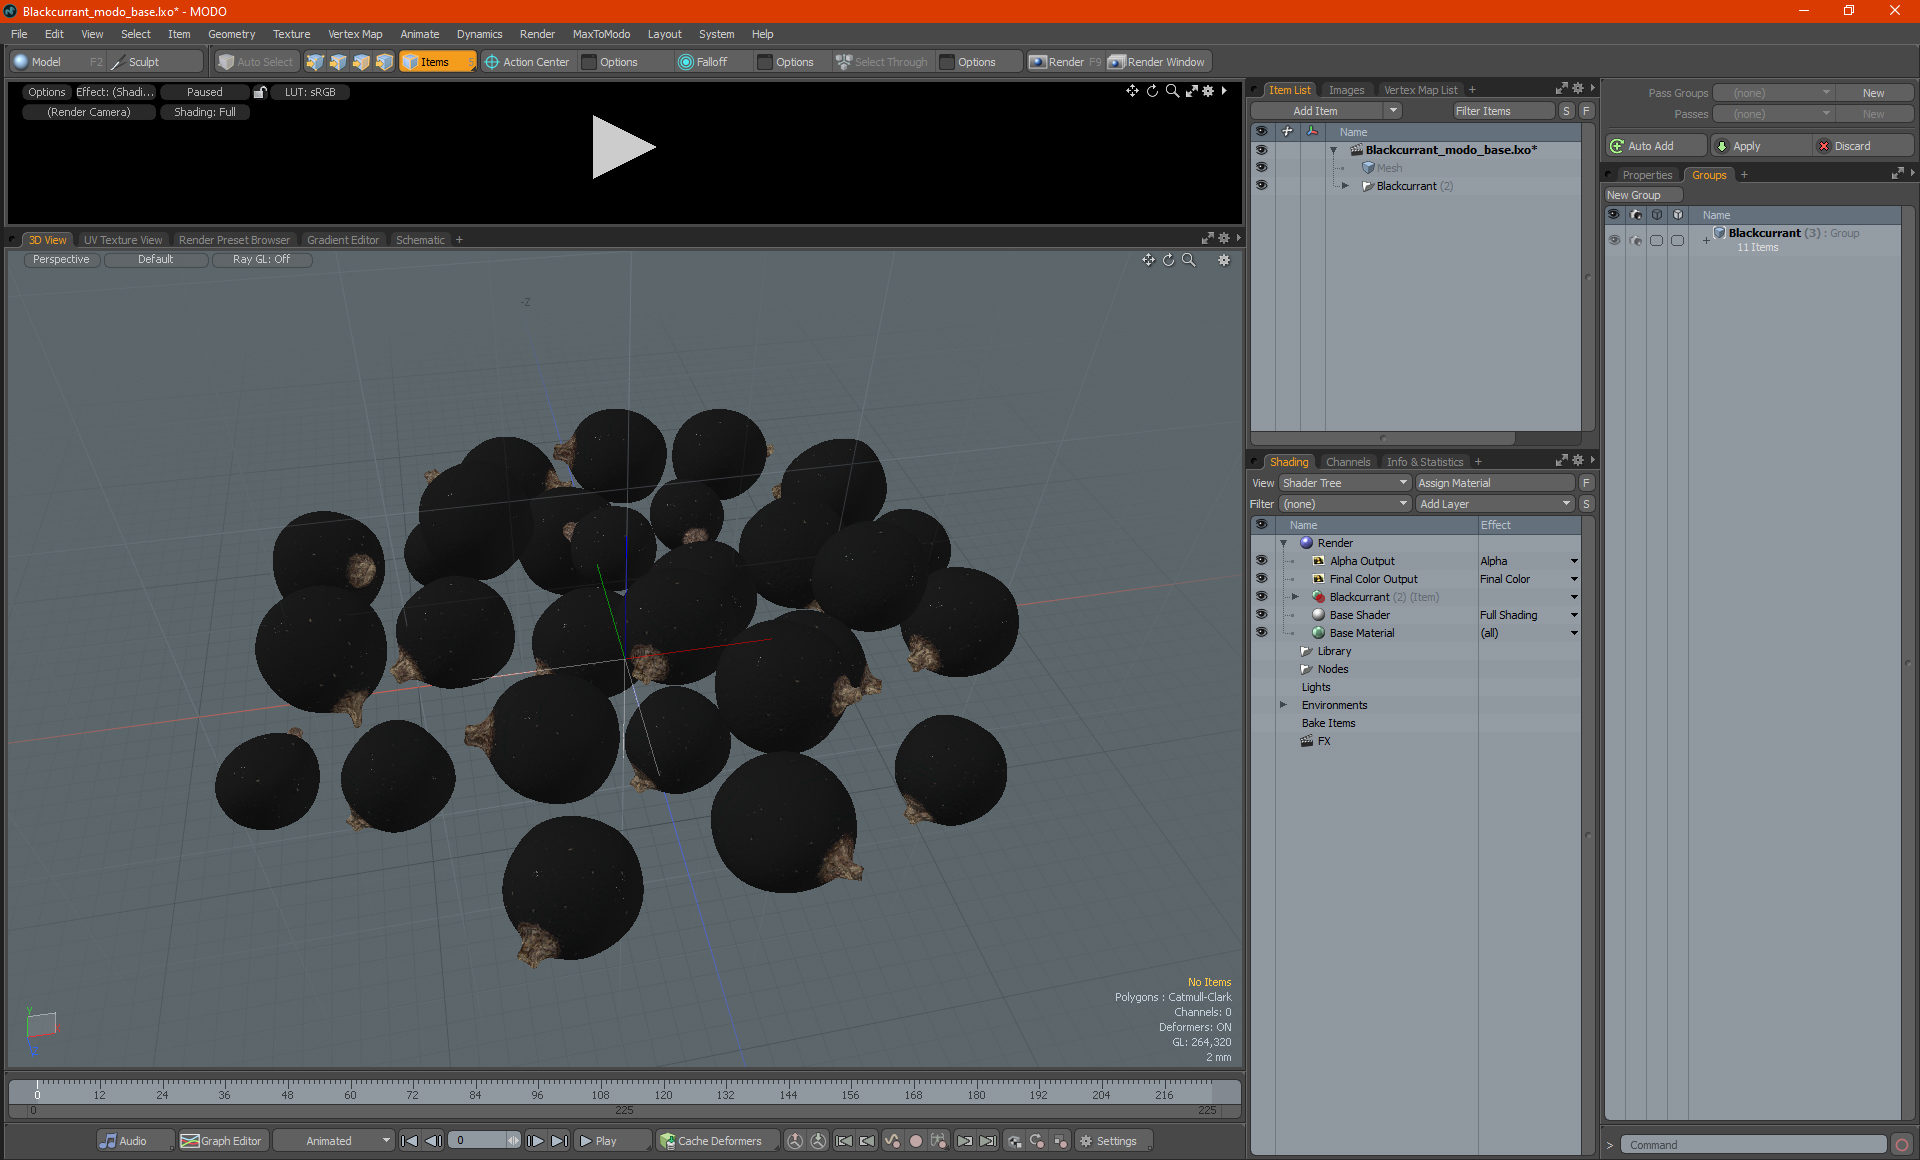Collapse the Render node in Shader Tree
Image resolution: width=1920 pixels, height=1160 pixels.
tap(1283, 543)
